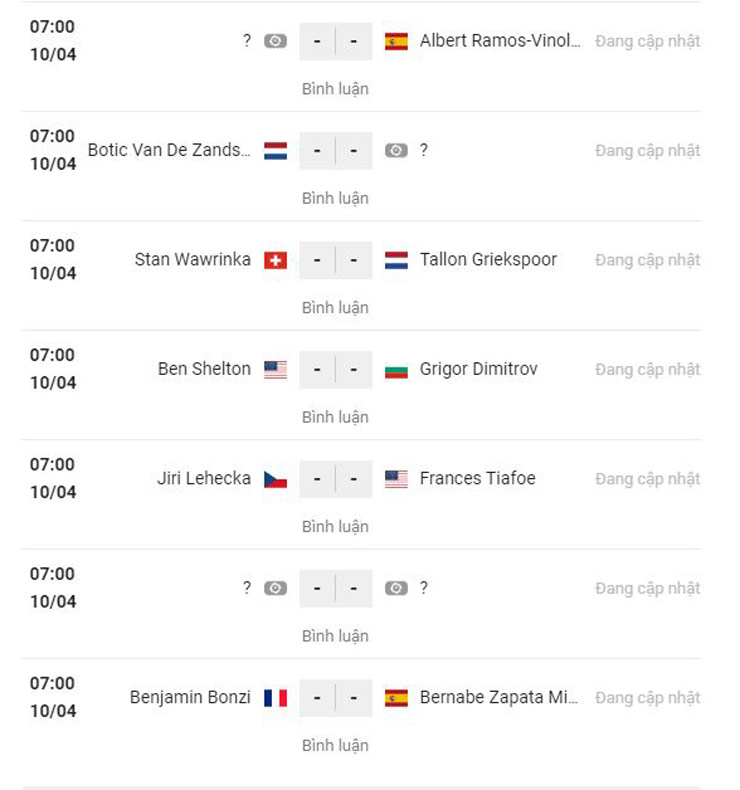The image size is (740, 790).
Task: Click score box of Shelton vs Dimitrov
Action: click(x=335, y=369)
